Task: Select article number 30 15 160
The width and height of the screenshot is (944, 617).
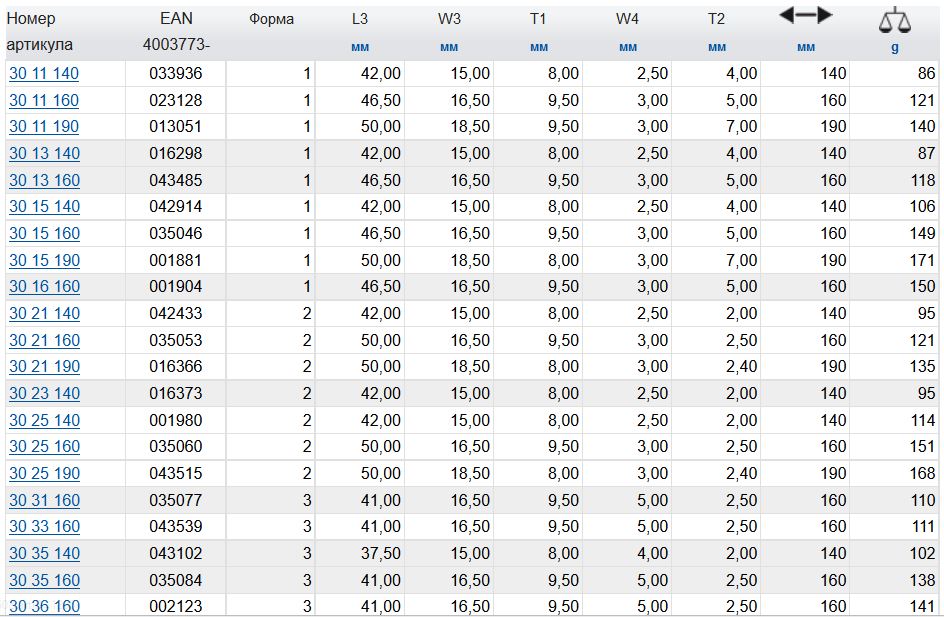Action: coord(44,234)
